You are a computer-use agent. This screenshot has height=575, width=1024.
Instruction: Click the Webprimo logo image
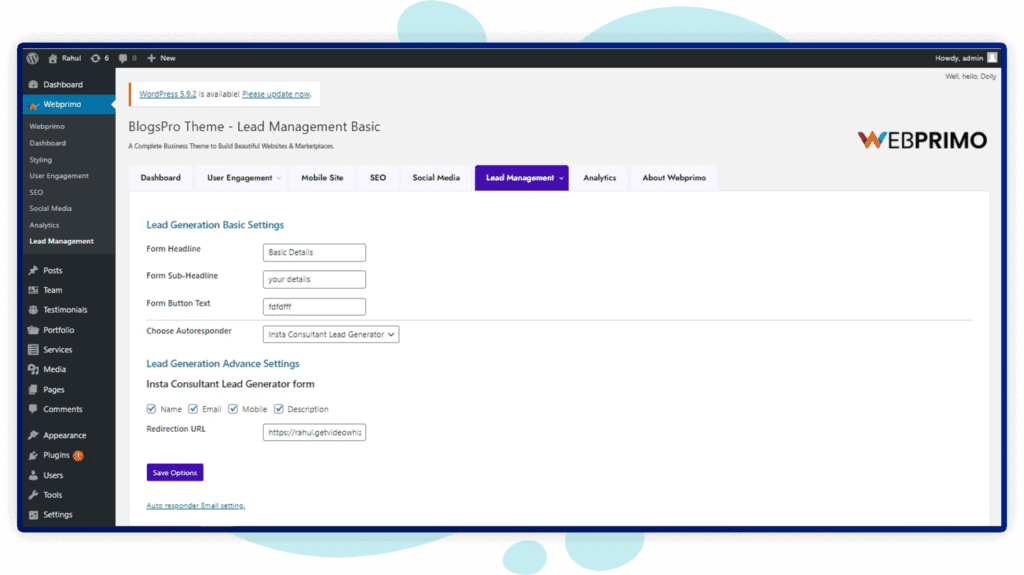[x=921, y=140]
